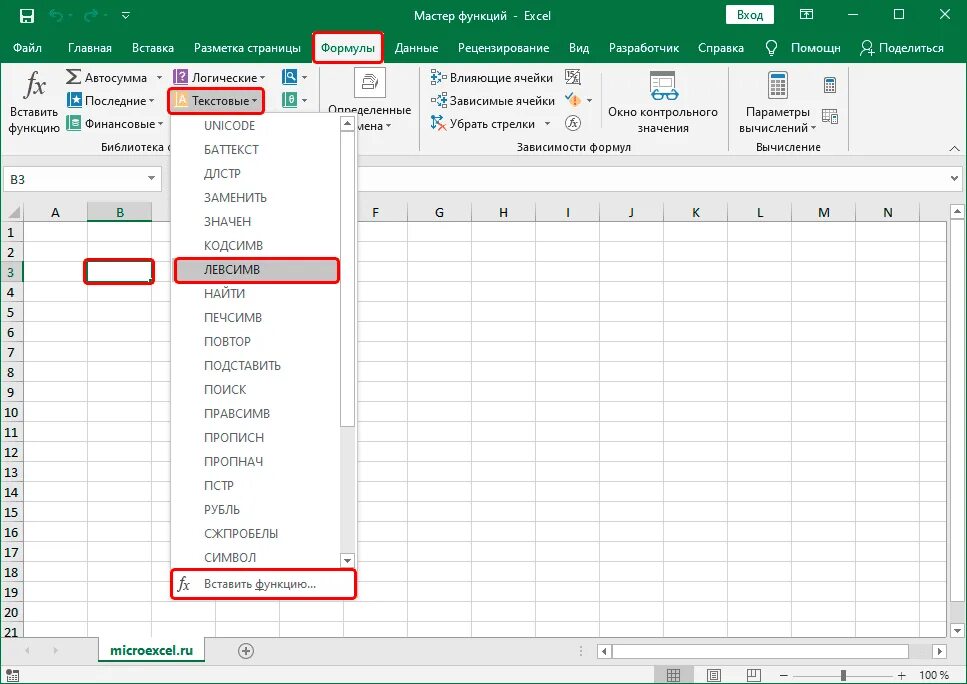Open Параметры вычислений calculation options

(x=777, y=102)
